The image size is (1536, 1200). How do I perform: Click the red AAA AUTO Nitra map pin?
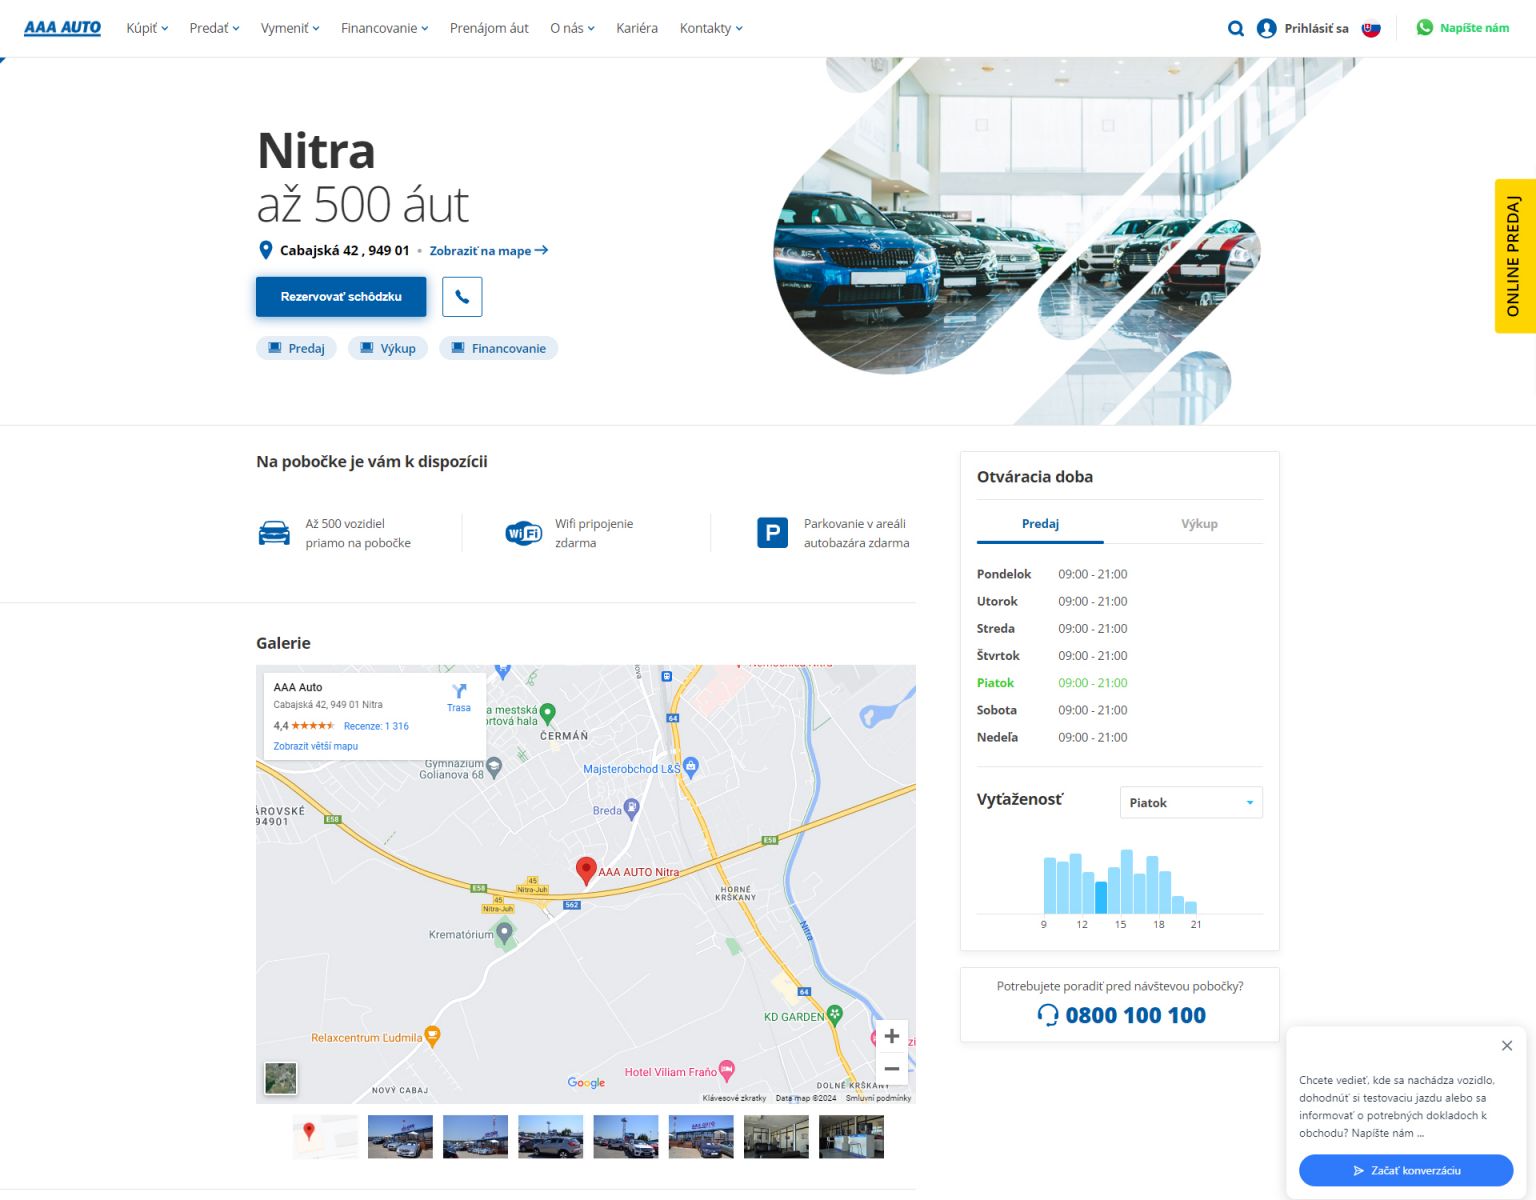[x=587, y=870]
